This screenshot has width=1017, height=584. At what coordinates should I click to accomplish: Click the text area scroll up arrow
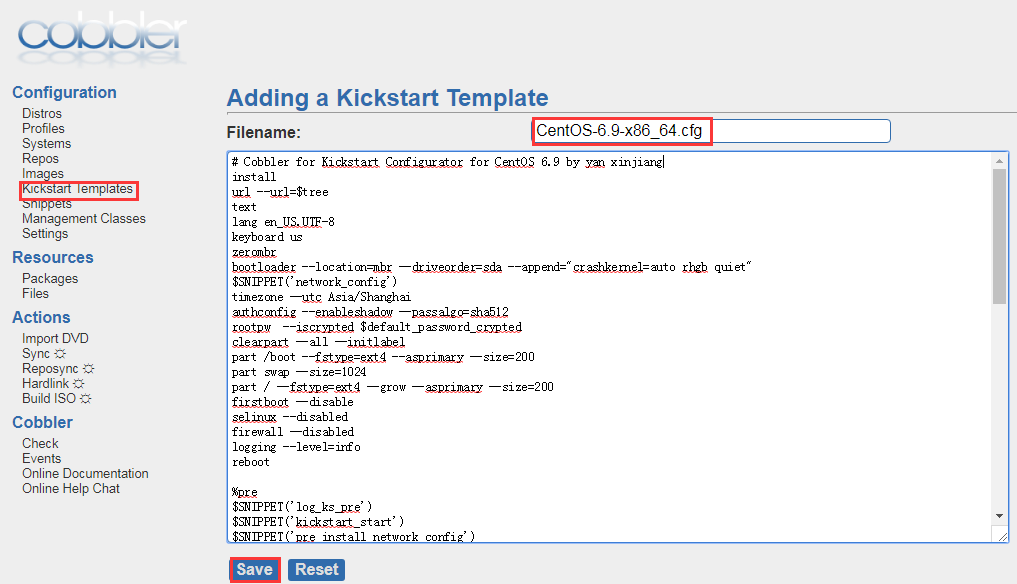point(999,161)
